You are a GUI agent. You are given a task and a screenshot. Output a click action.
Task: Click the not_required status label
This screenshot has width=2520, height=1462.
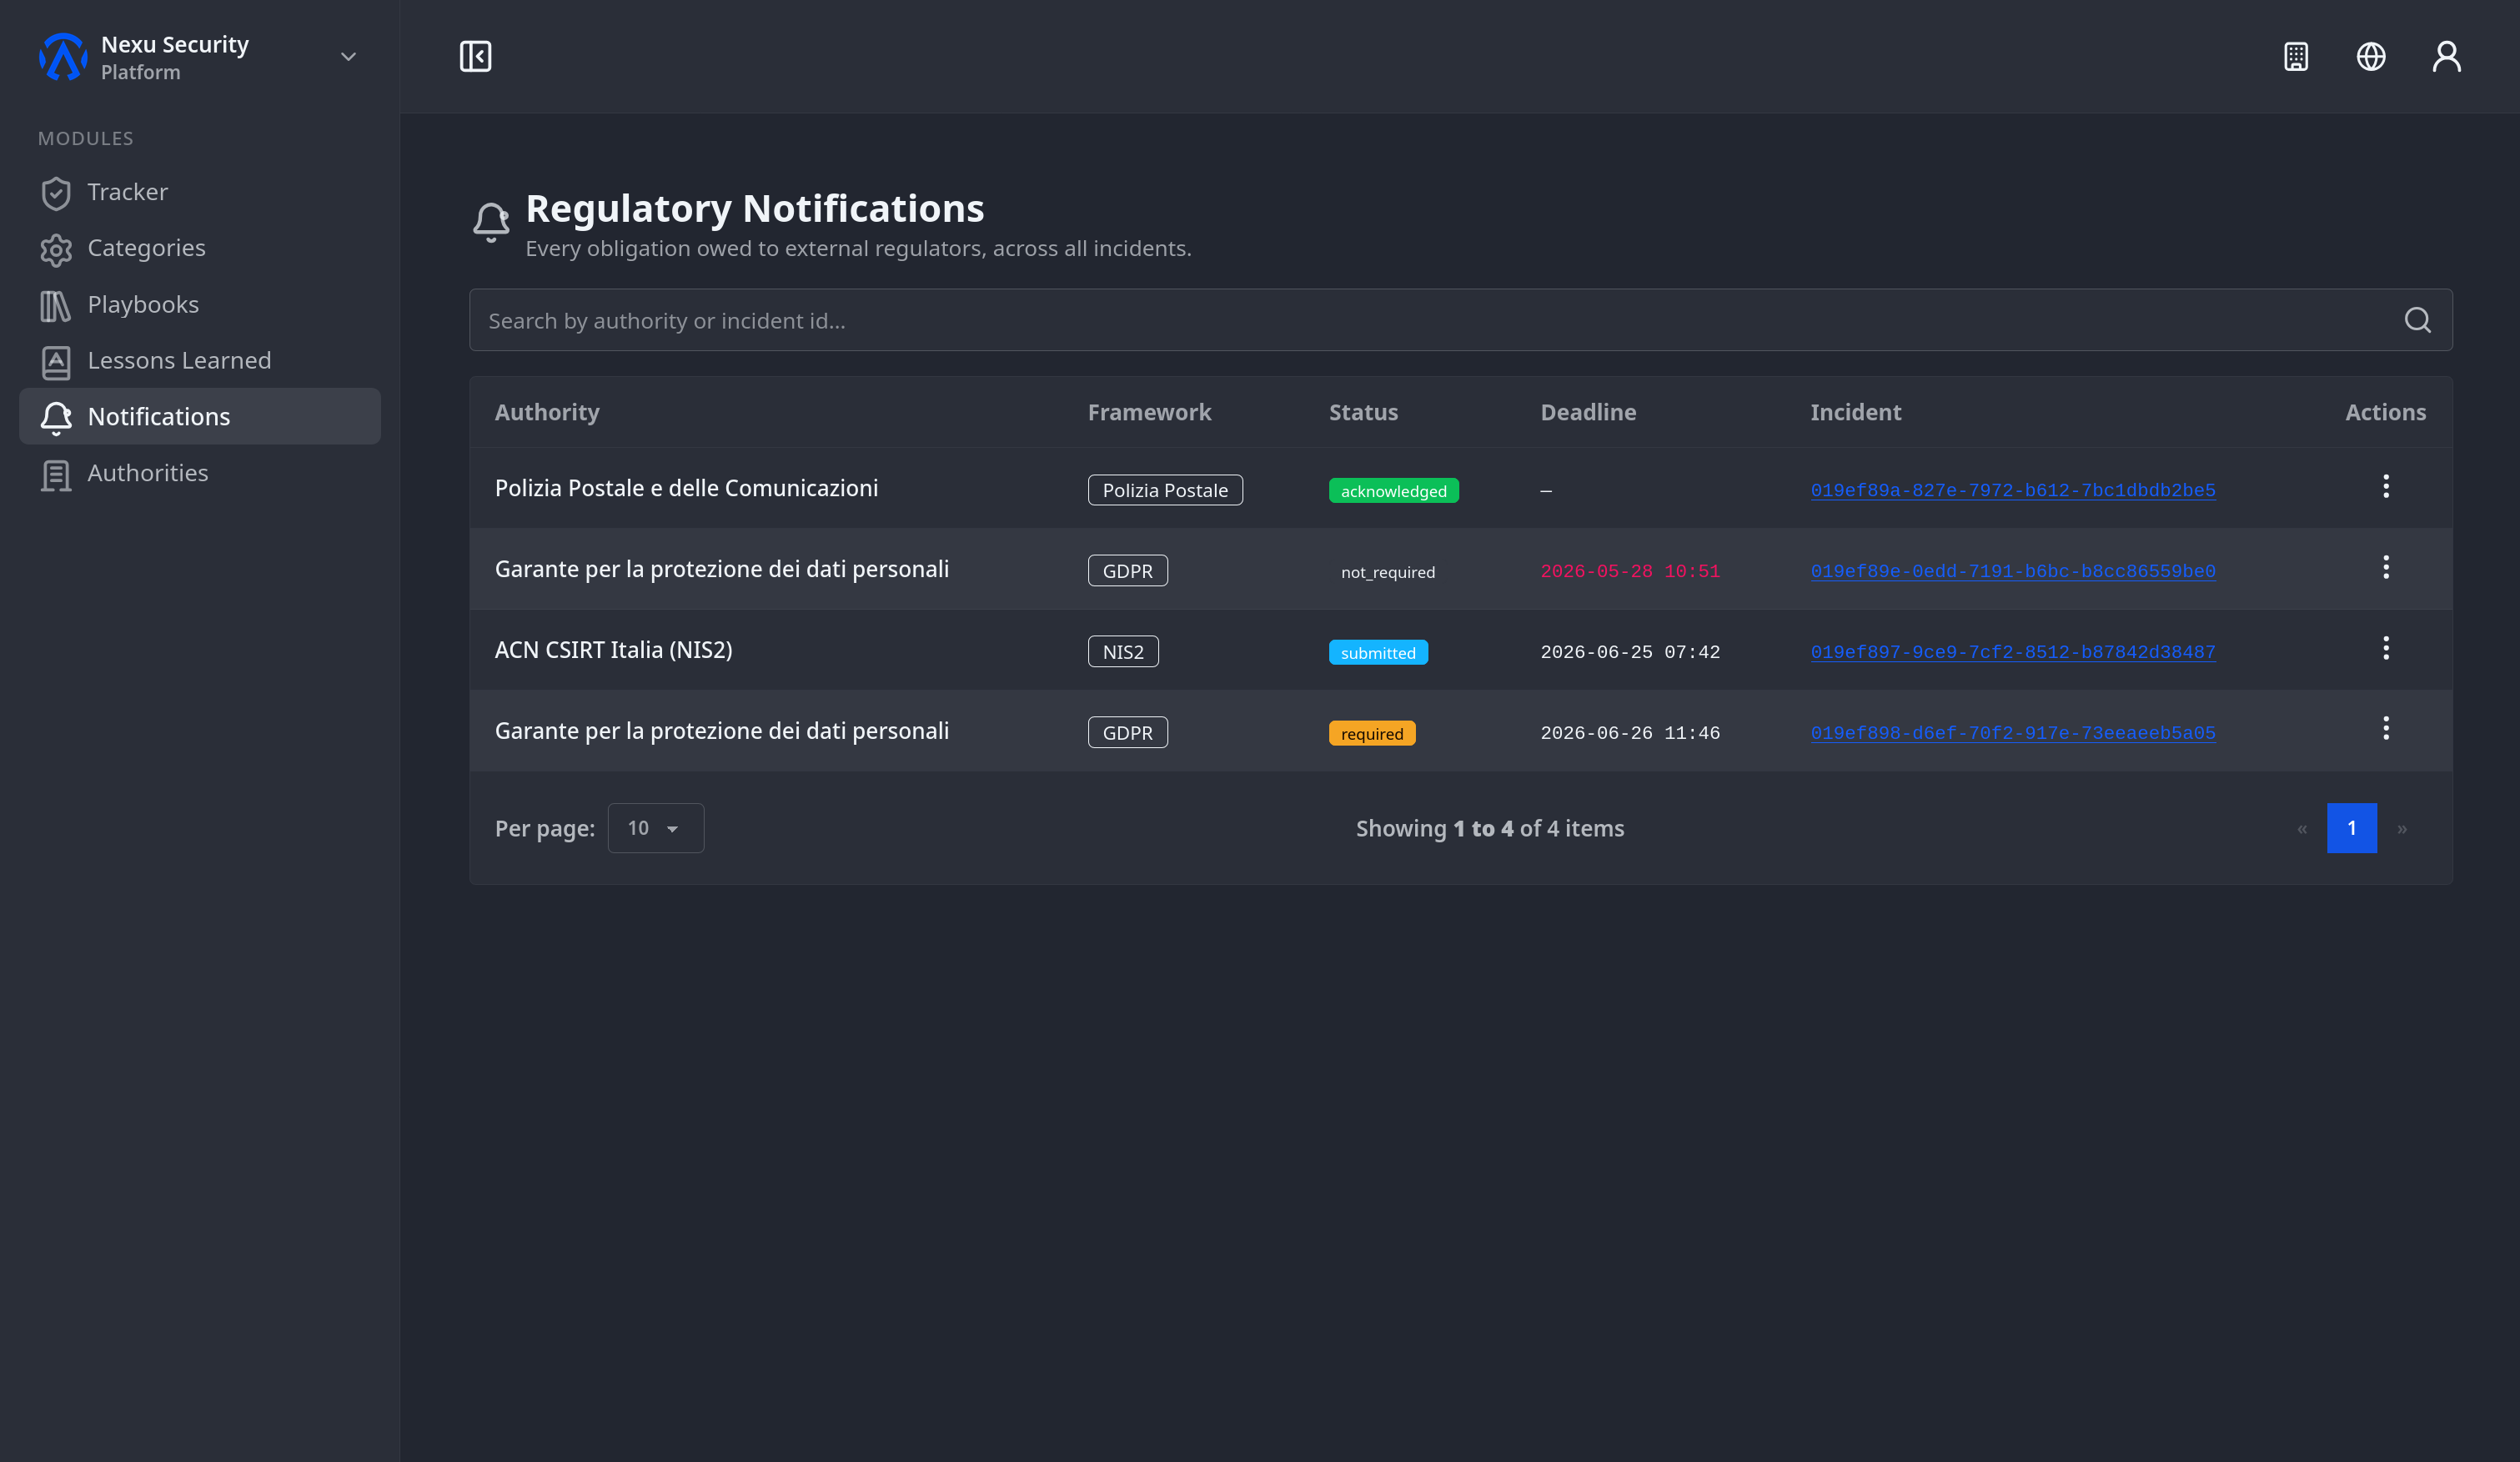1387,572
